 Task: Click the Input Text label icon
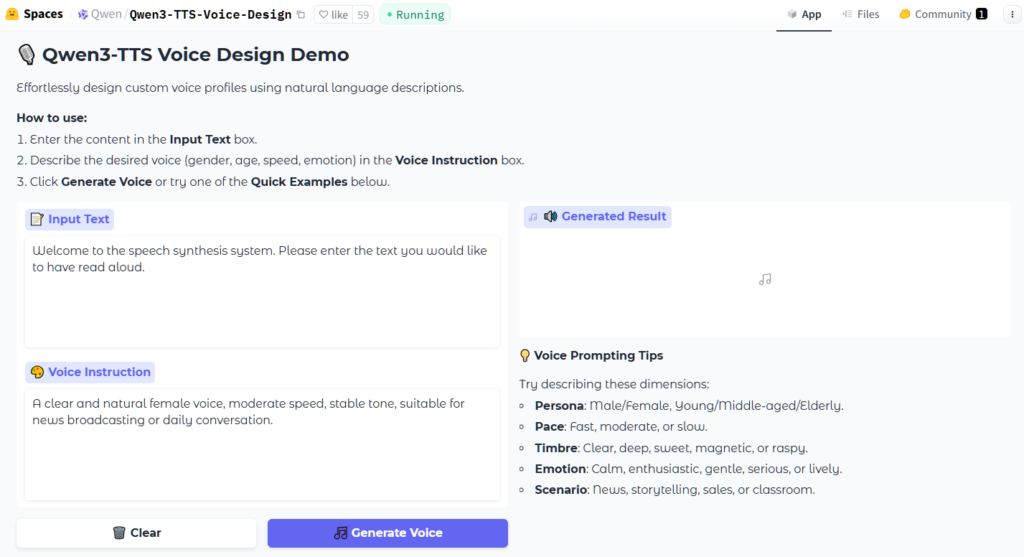(37, 219)
